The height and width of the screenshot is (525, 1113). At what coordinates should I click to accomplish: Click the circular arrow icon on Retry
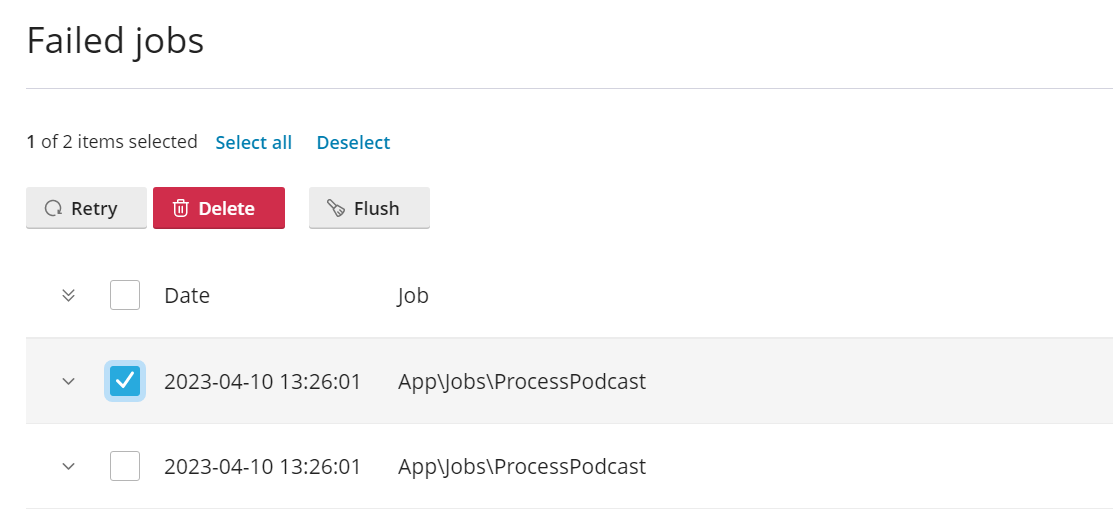pos(54,209)
